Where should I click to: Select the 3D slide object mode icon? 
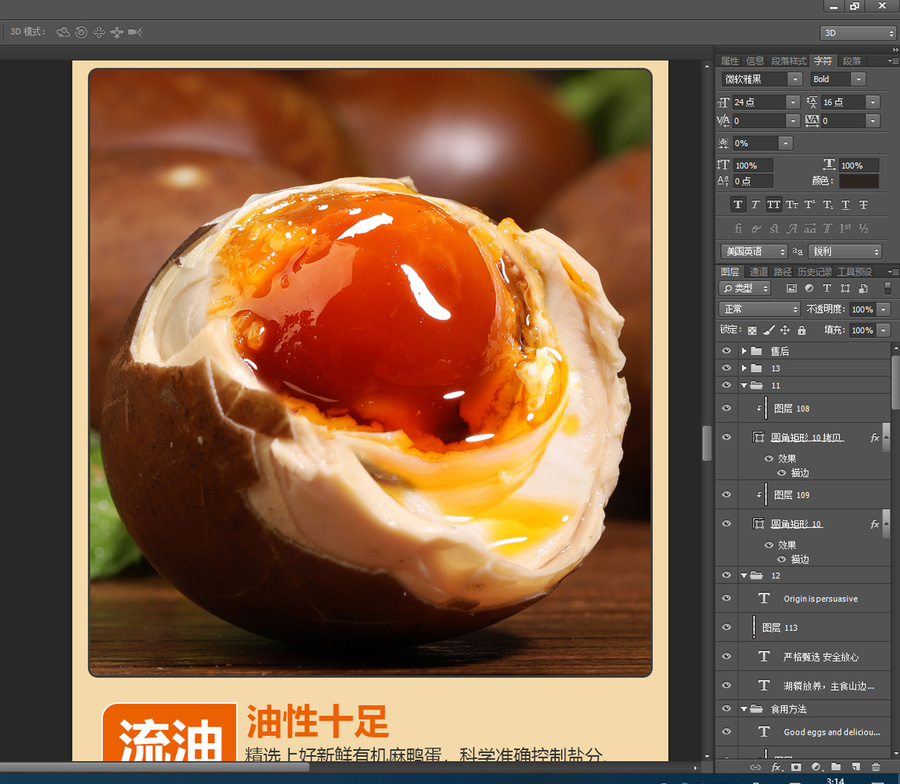click(117, 32)
